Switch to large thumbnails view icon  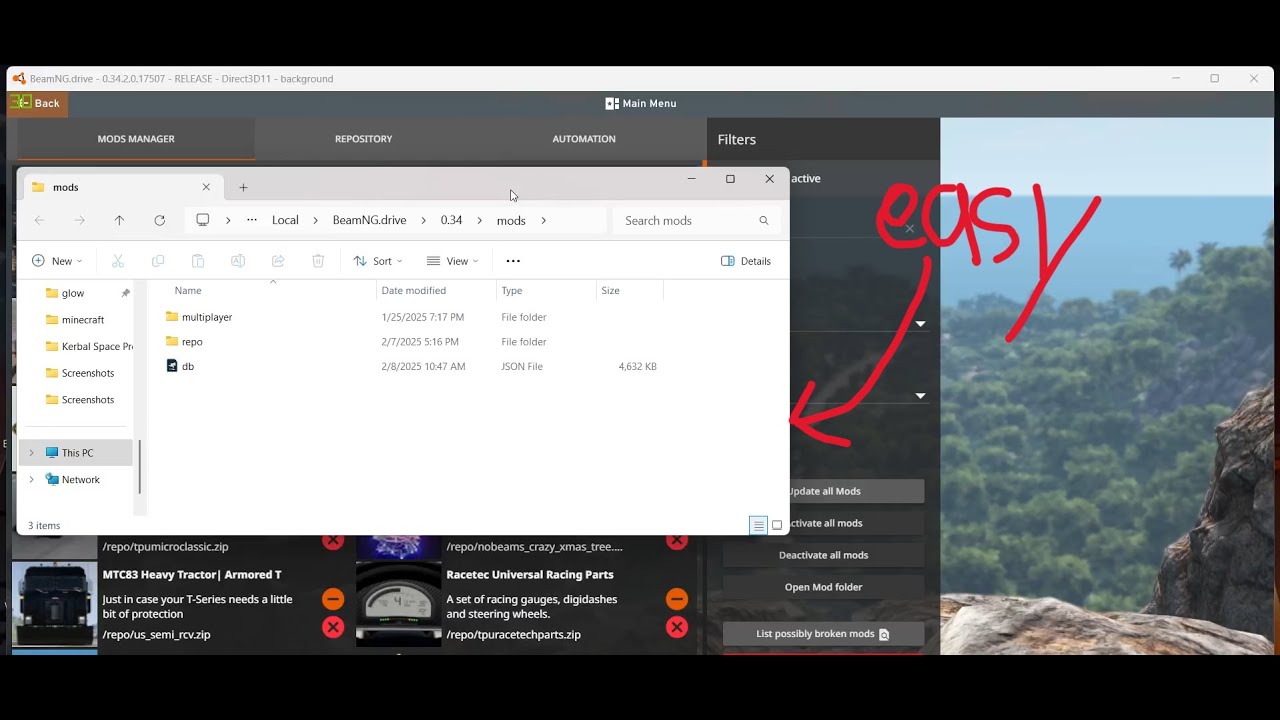[777, 525]
